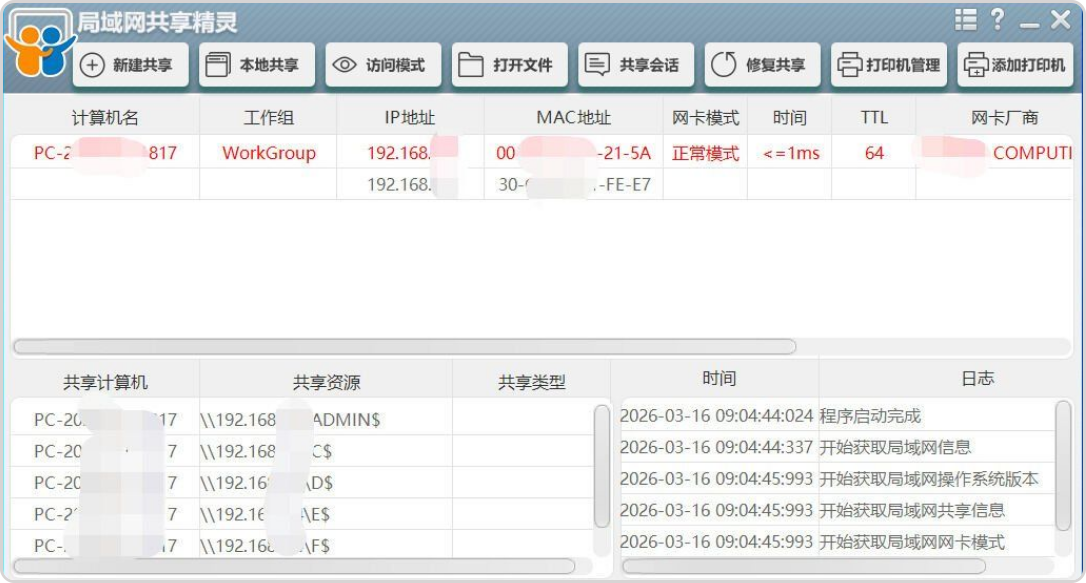Screen dimensions: 1086x583
Task: Click the New Share (新建共享) toolbar button
Action: pos(130,65)
